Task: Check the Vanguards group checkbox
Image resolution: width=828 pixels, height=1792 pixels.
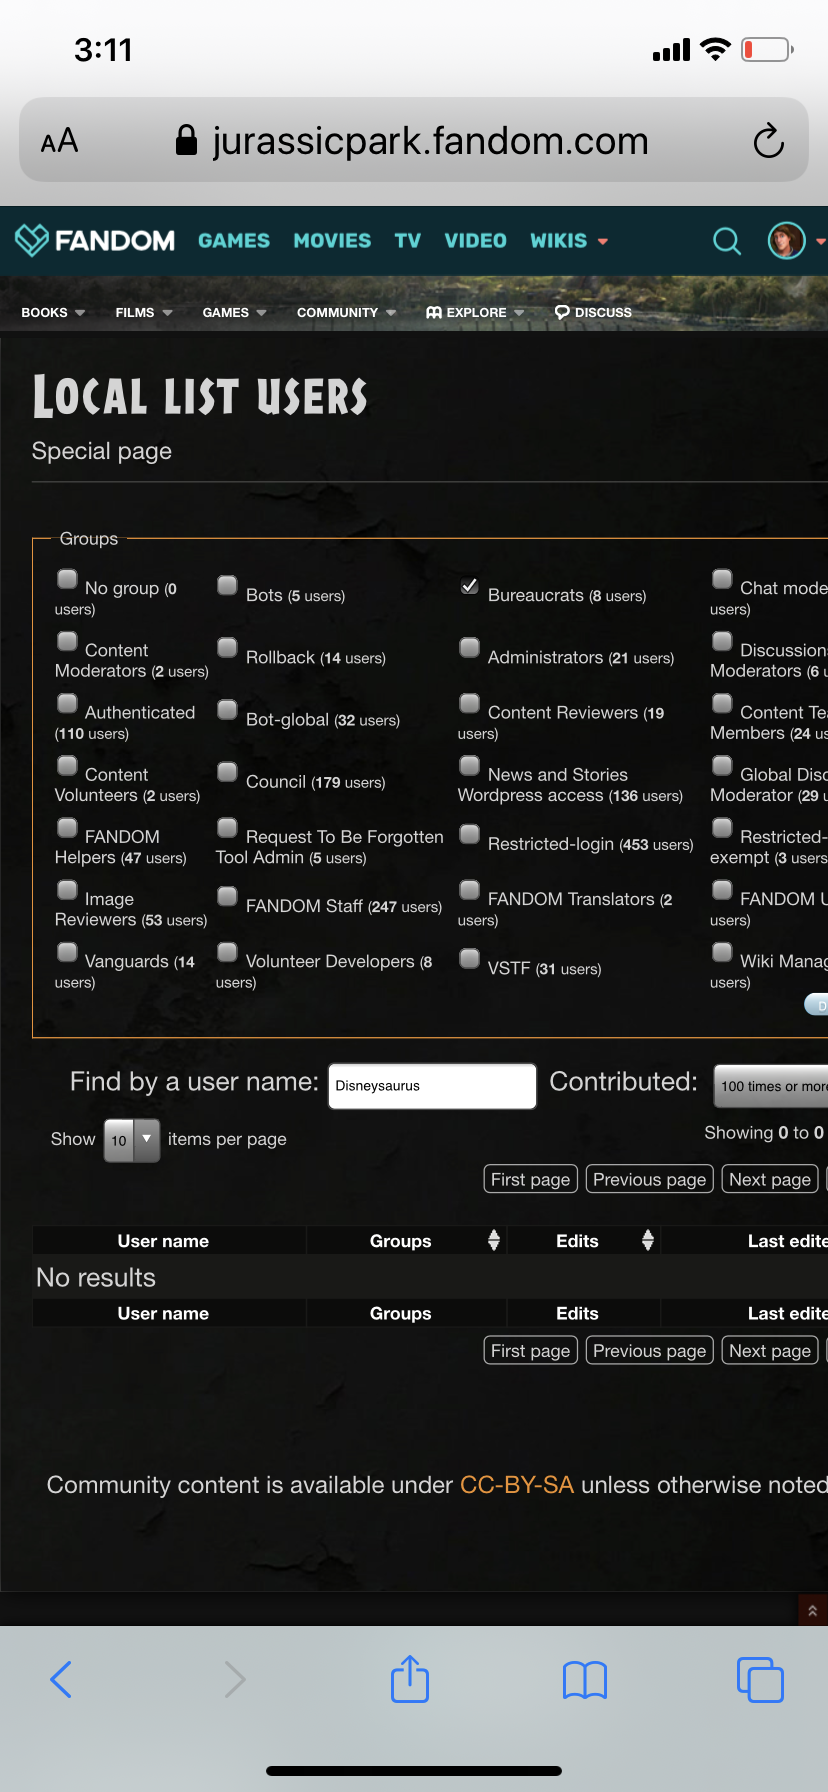Action: [67, 951]
